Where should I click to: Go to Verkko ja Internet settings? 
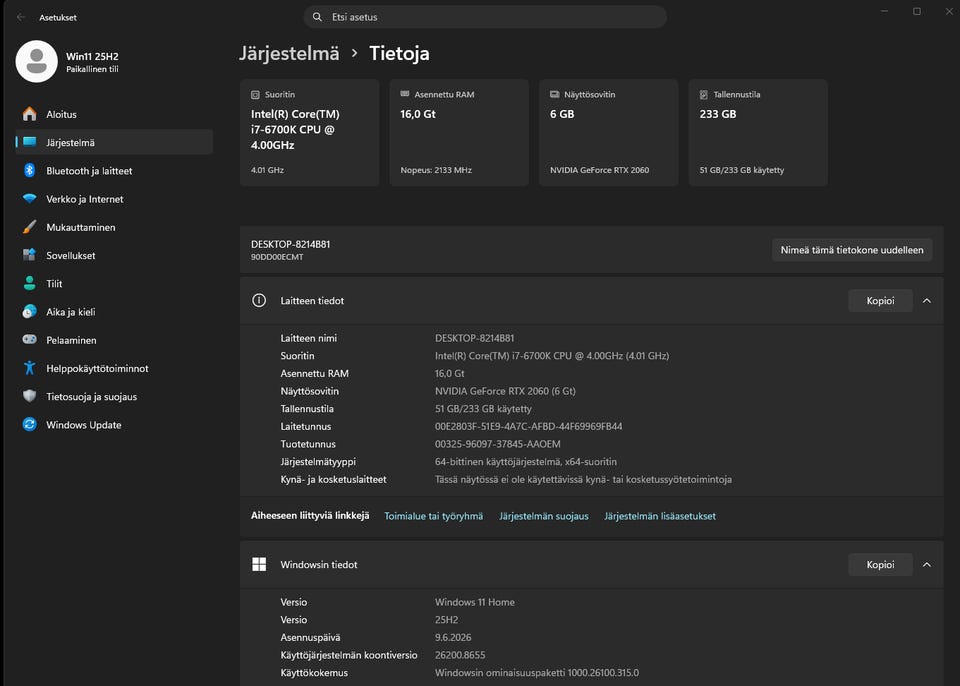coord(114,198)
